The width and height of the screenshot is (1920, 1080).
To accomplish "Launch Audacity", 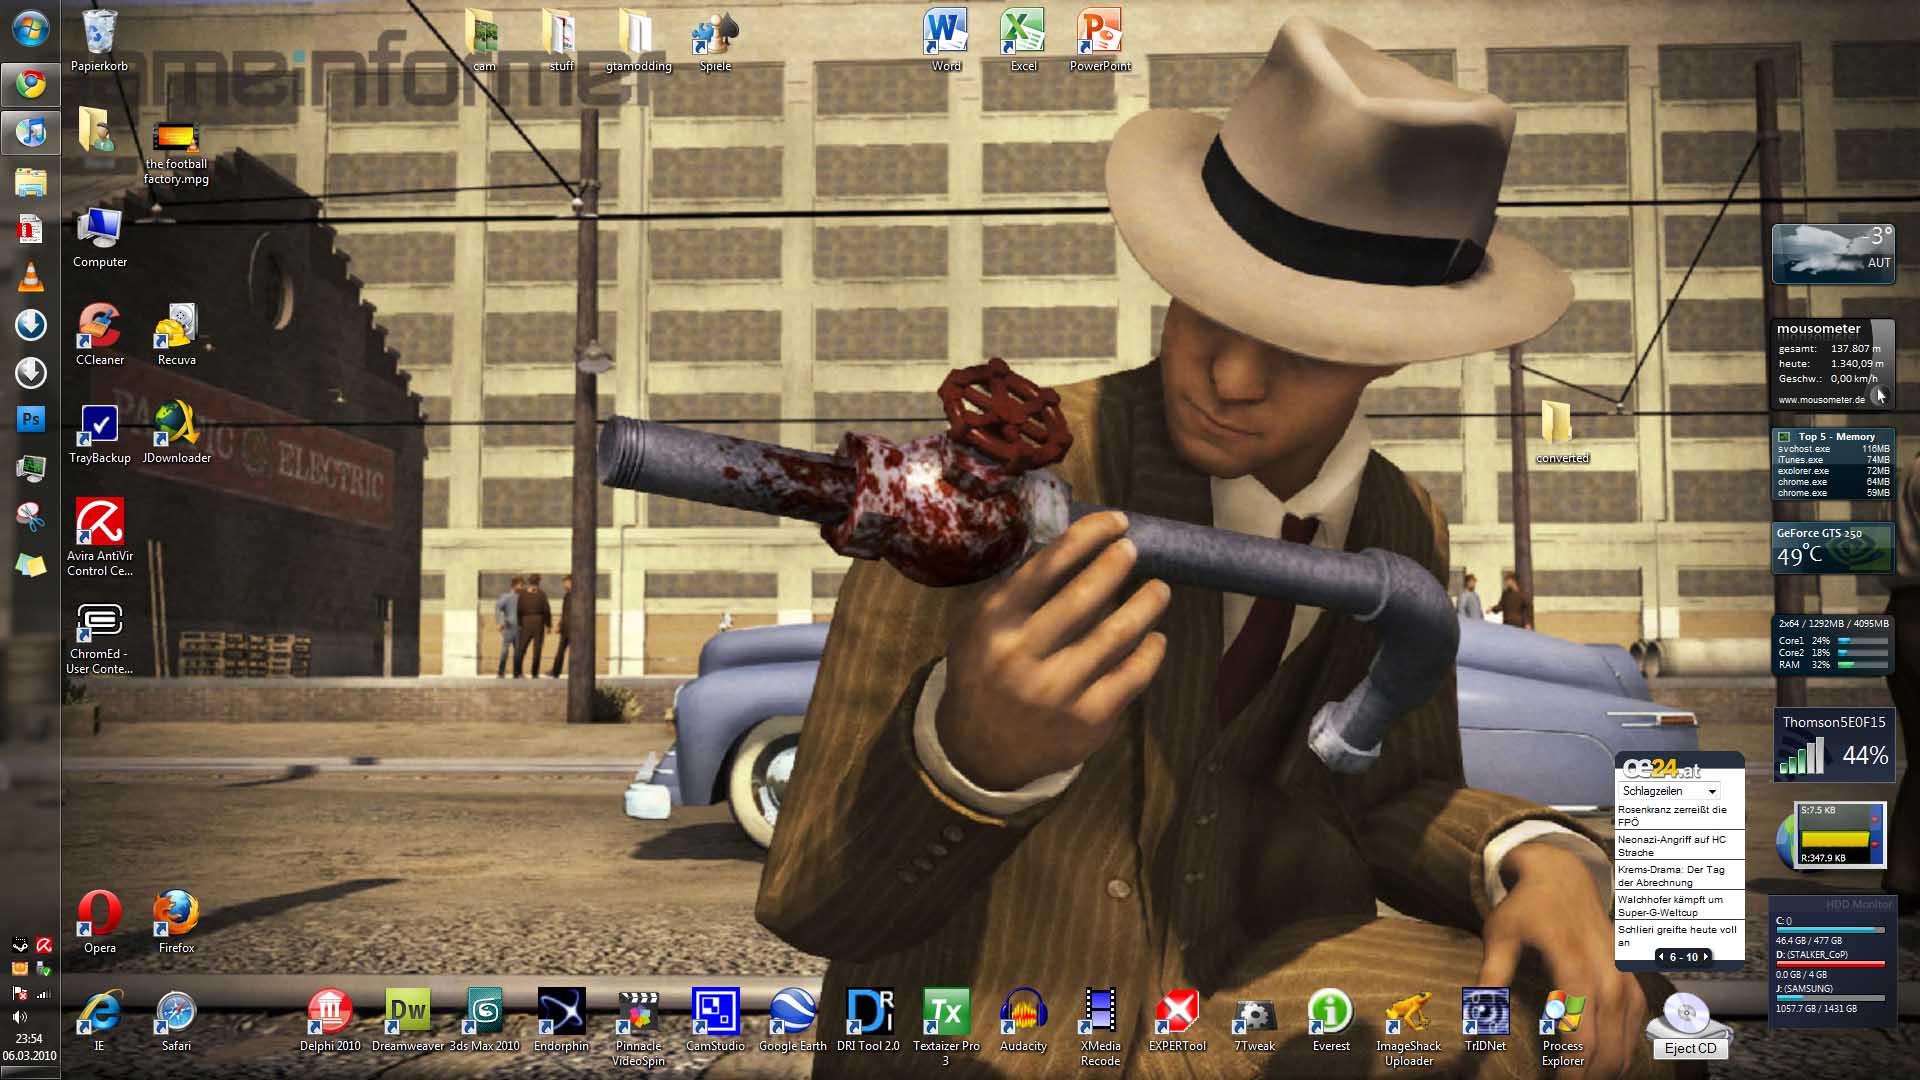I will [1023, 1020].
